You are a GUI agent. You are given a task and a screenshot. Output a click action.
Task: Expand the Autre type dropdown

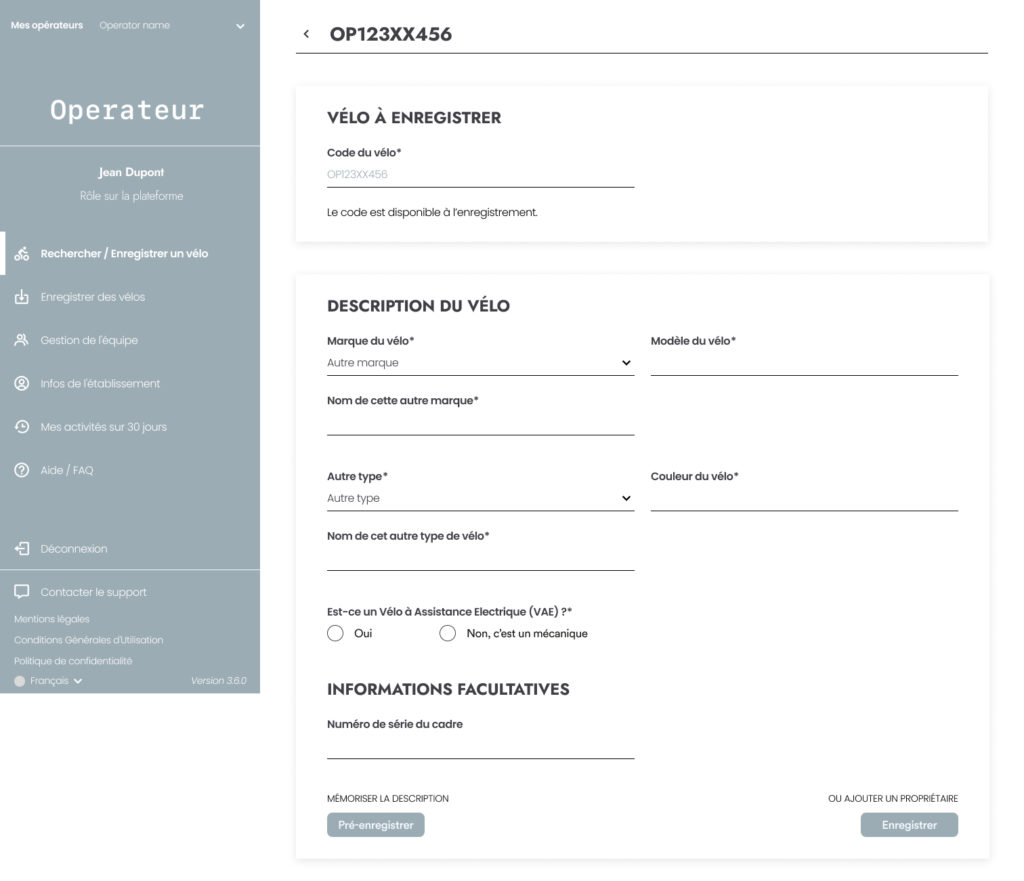pyautogui.click(x=480, y=498)
